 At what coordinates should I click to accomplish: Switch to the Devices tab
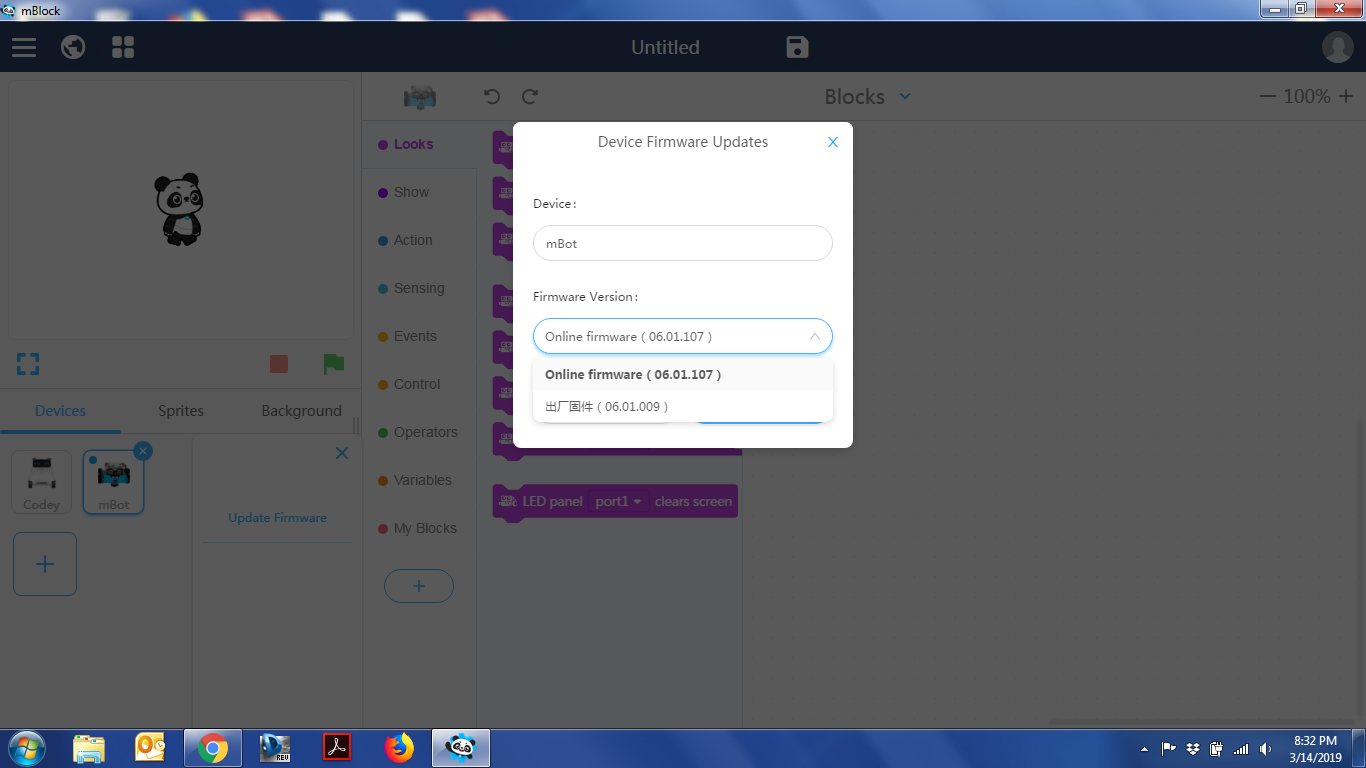[60, 411]
